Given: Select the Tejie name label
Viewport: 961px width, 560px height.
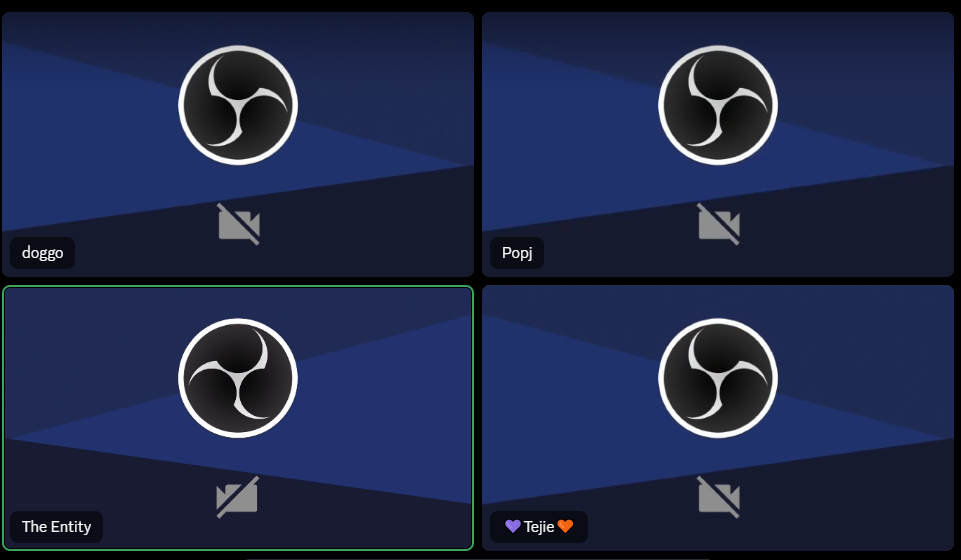Looking at the screenshot, I should pos(539,527).
